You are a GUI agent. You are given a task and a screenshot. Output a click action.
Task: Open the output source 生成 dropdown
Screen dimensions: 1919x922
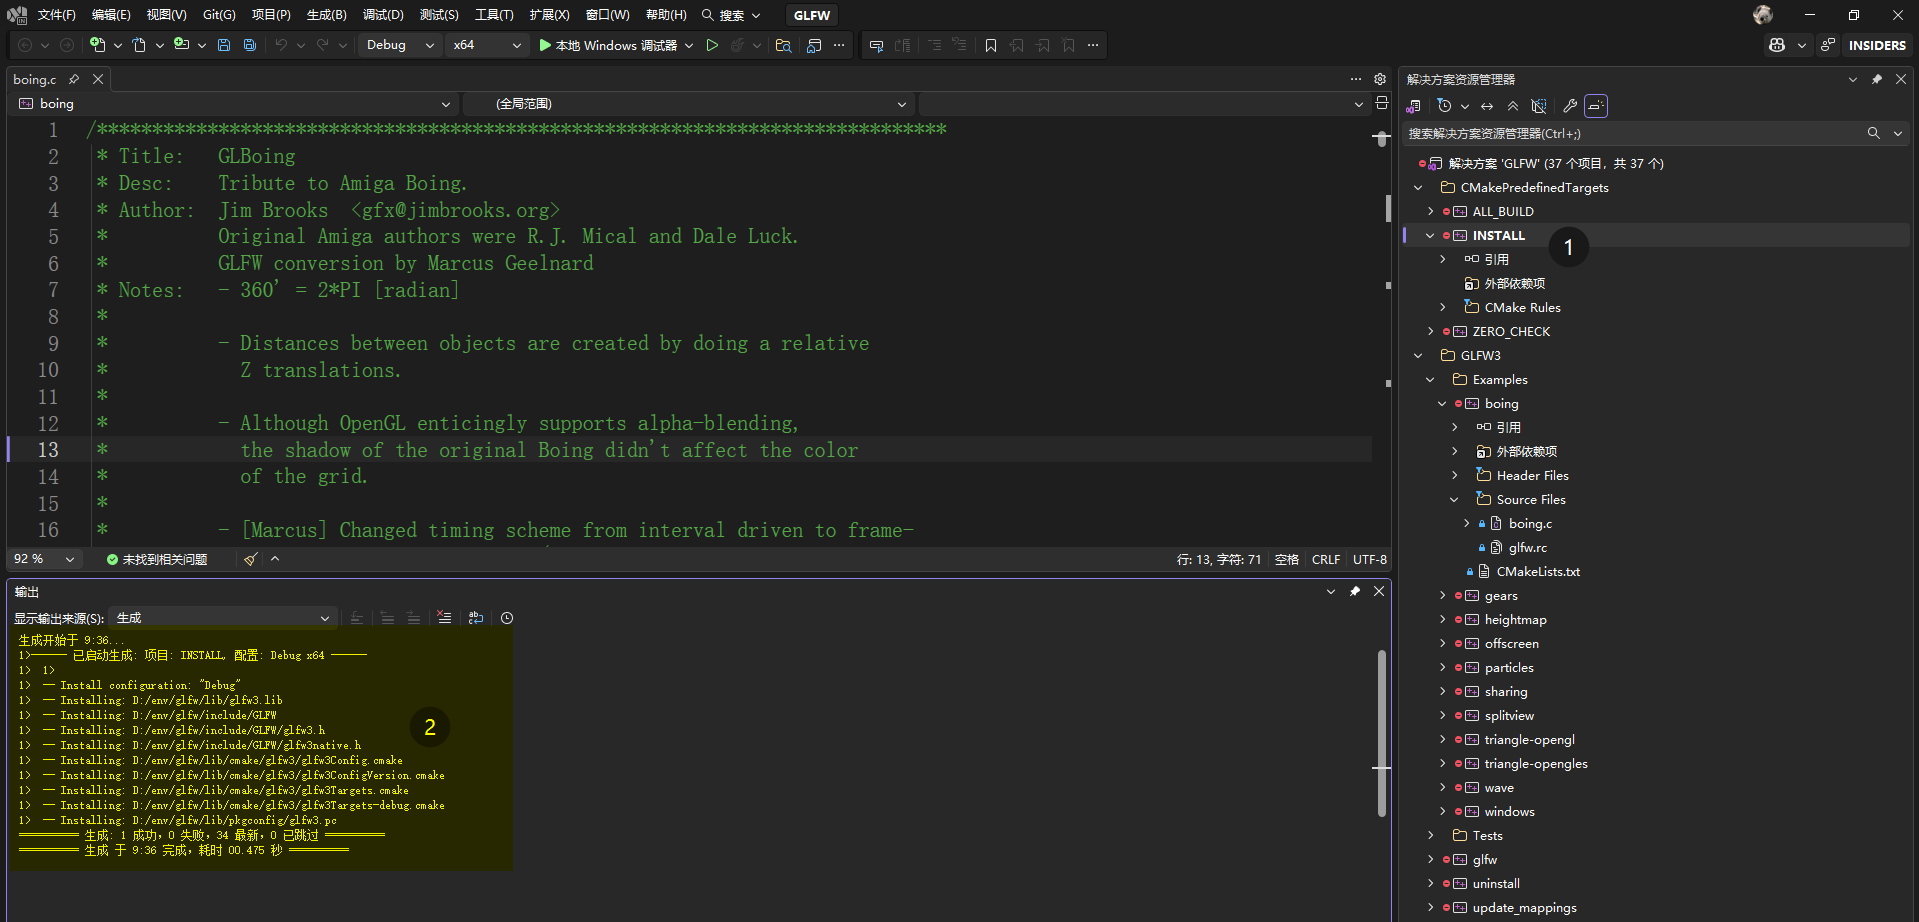(222, 618)
